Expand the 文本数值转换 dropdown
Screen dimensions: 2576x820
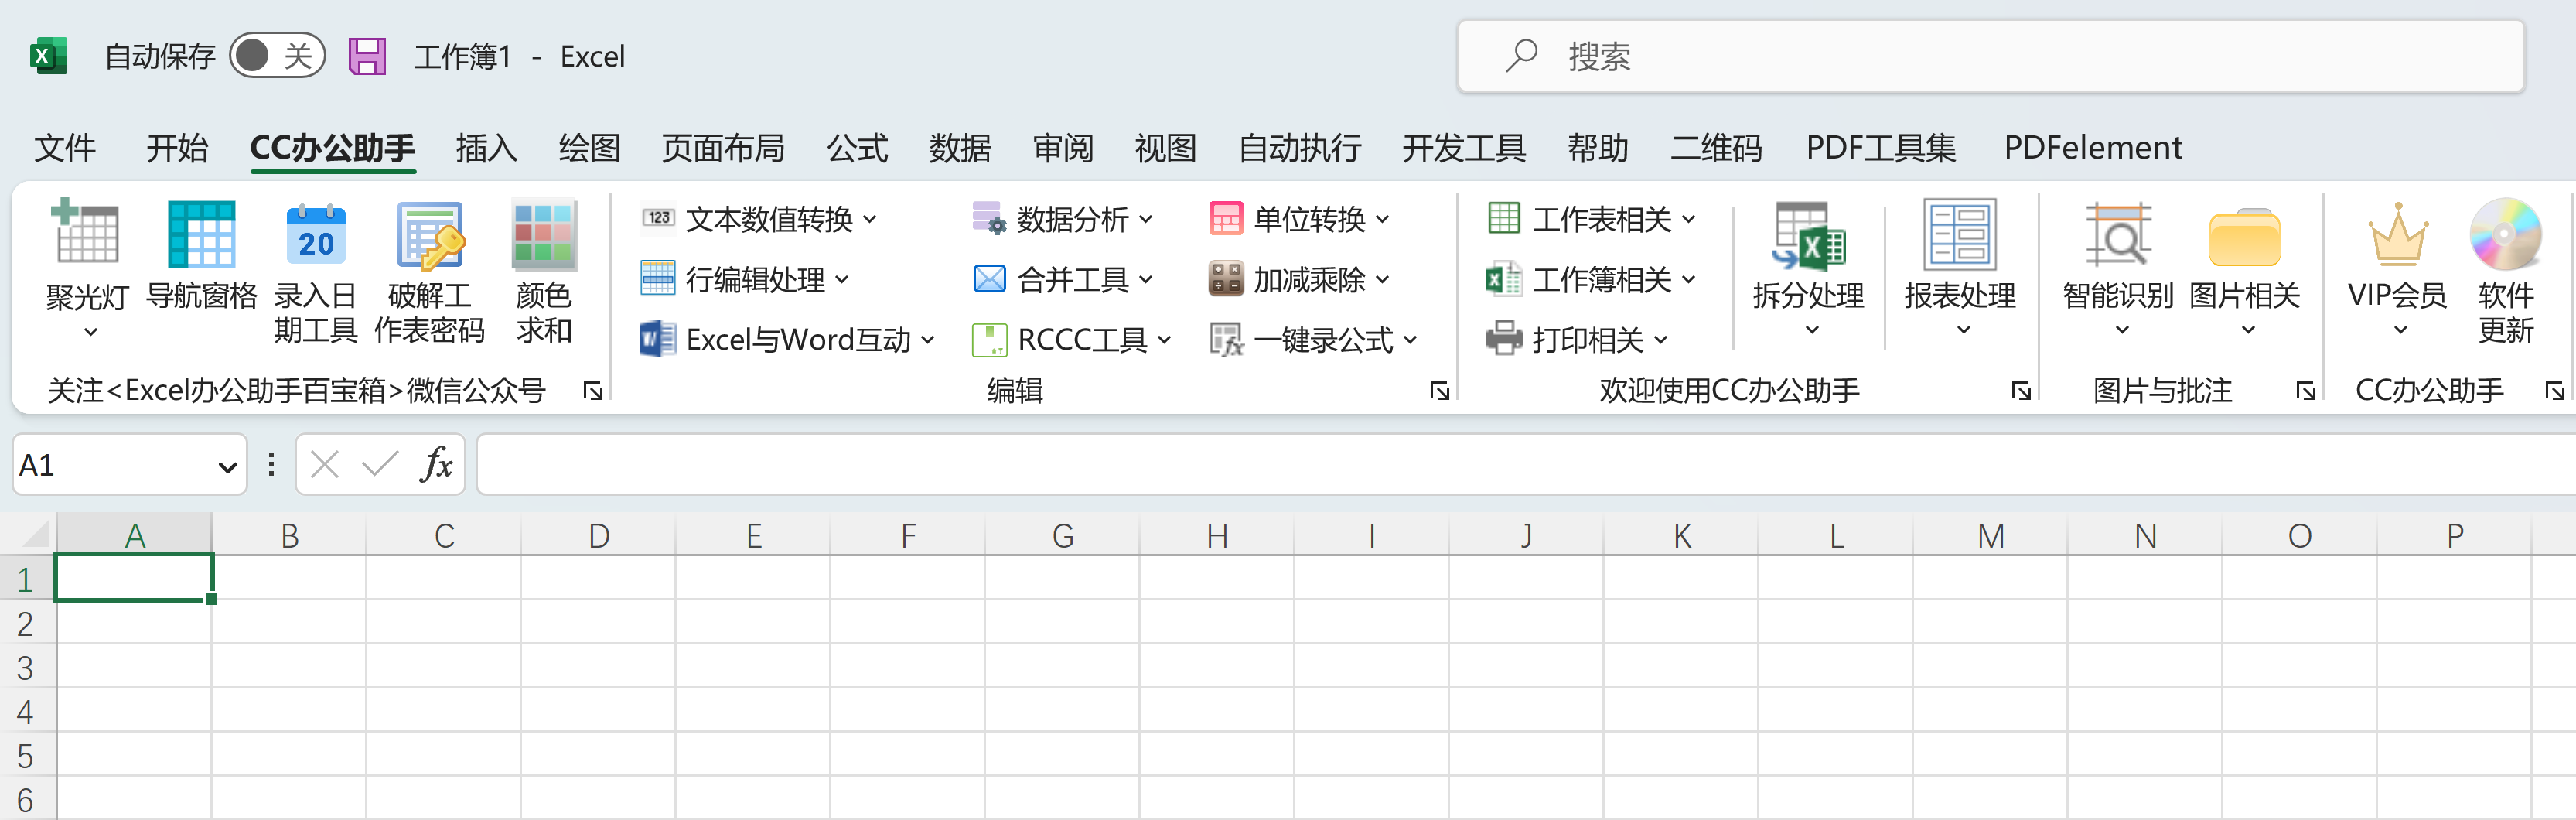pyautogui.click(x=870, y=219)
